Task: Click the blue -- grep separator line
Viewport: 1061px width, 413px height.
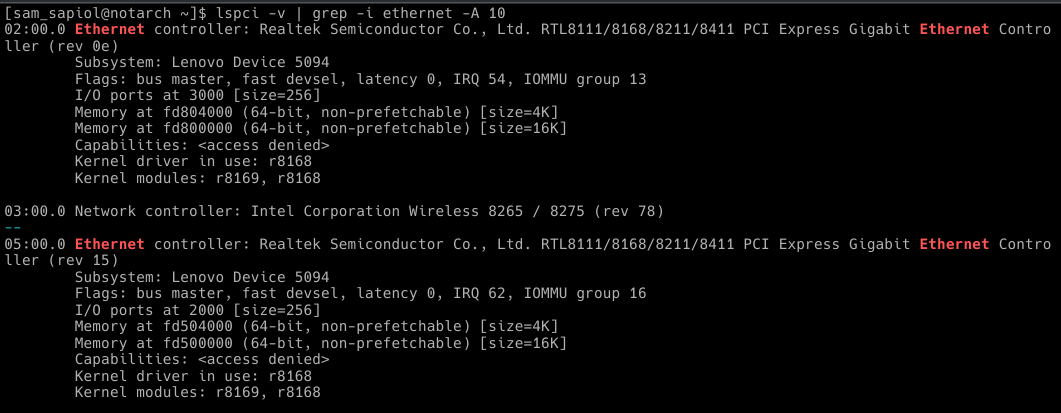Action: [13, 227]
